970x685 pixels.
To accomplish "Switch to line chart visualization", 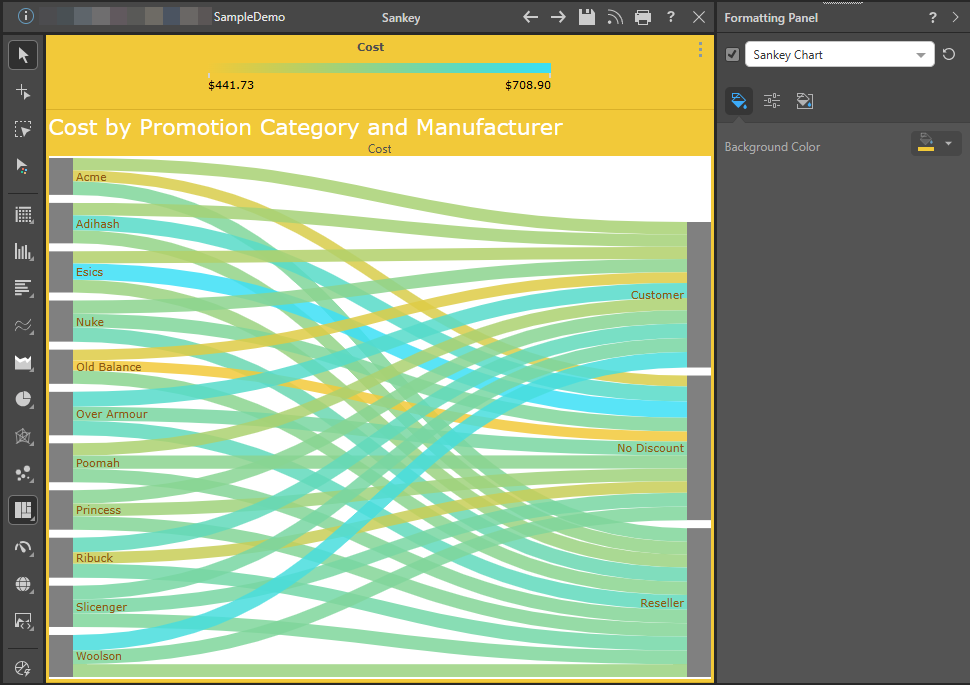I will 23,325.
